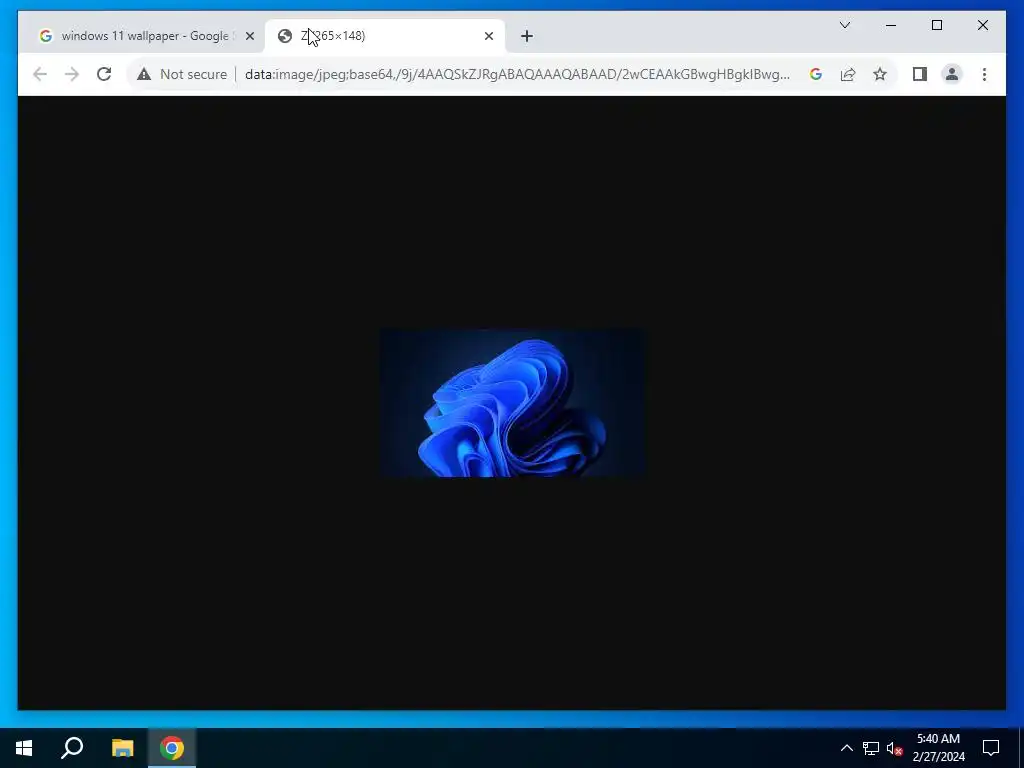Screen dimensions: 1024x768
Task: Close the image data tab
Action: (x=488, y=37)
